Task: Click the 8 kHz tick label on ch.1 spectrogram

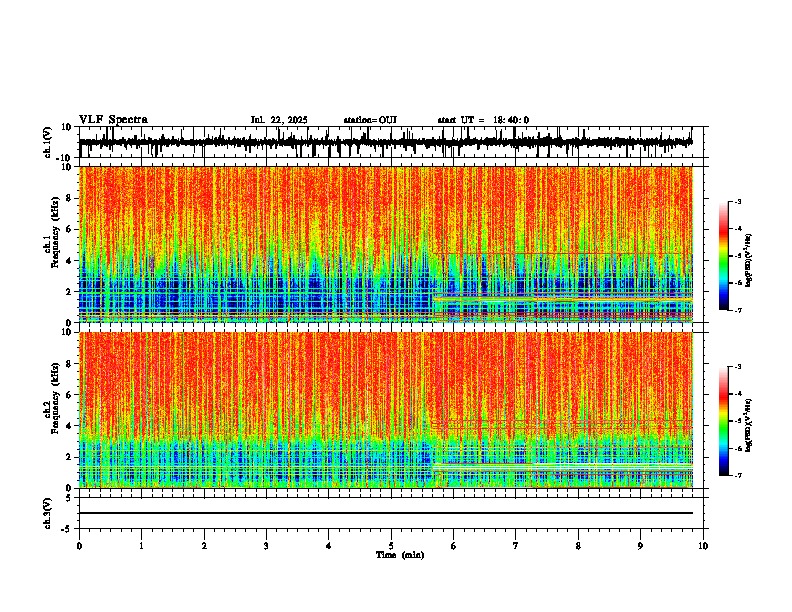Action: point(70,198)
